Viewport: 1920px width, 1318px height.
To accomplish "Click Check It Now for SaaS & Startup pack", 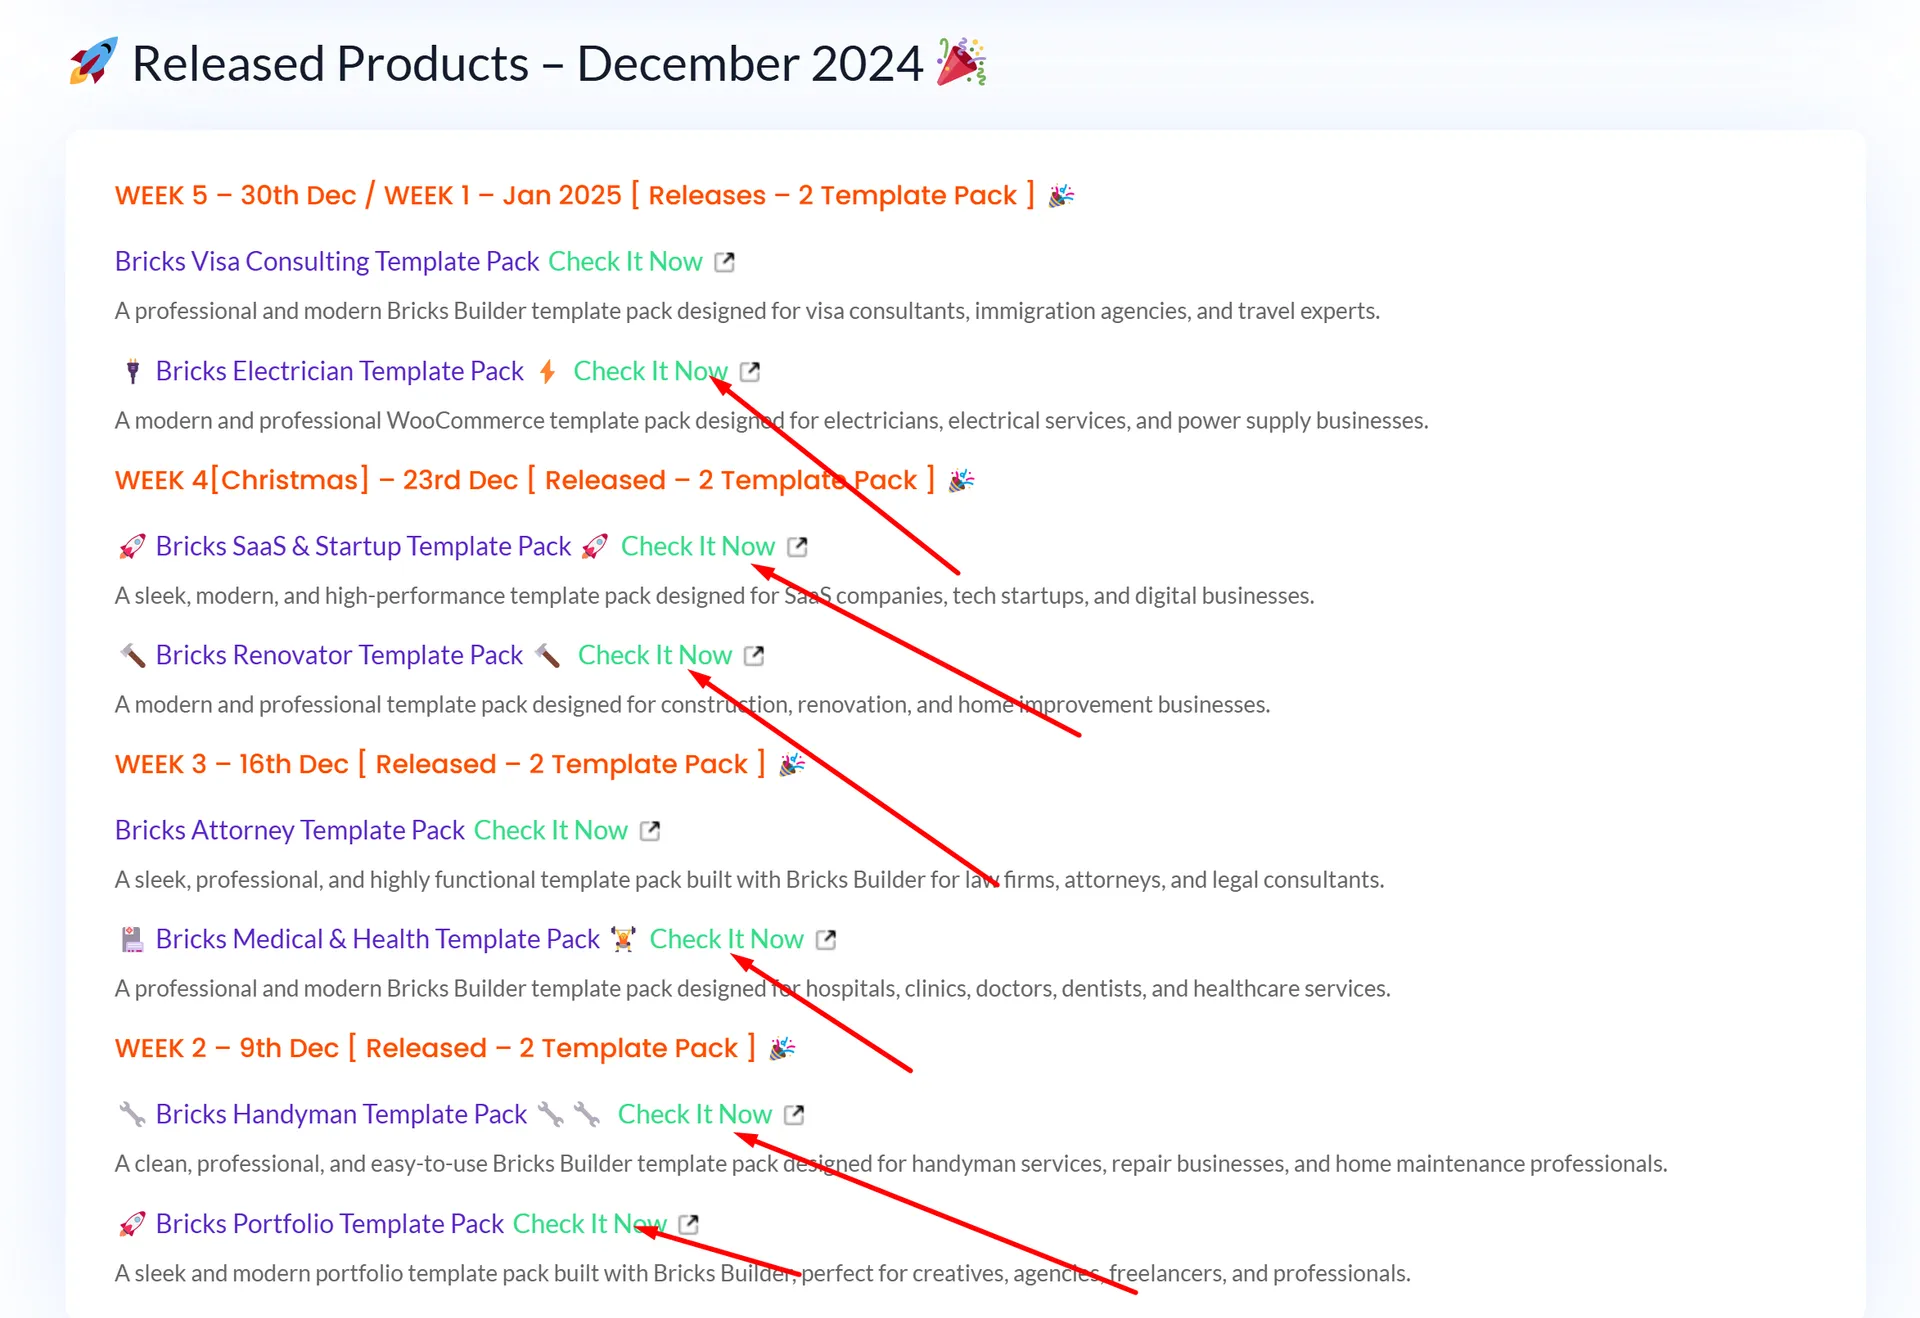I will click(x=697, y=547).
